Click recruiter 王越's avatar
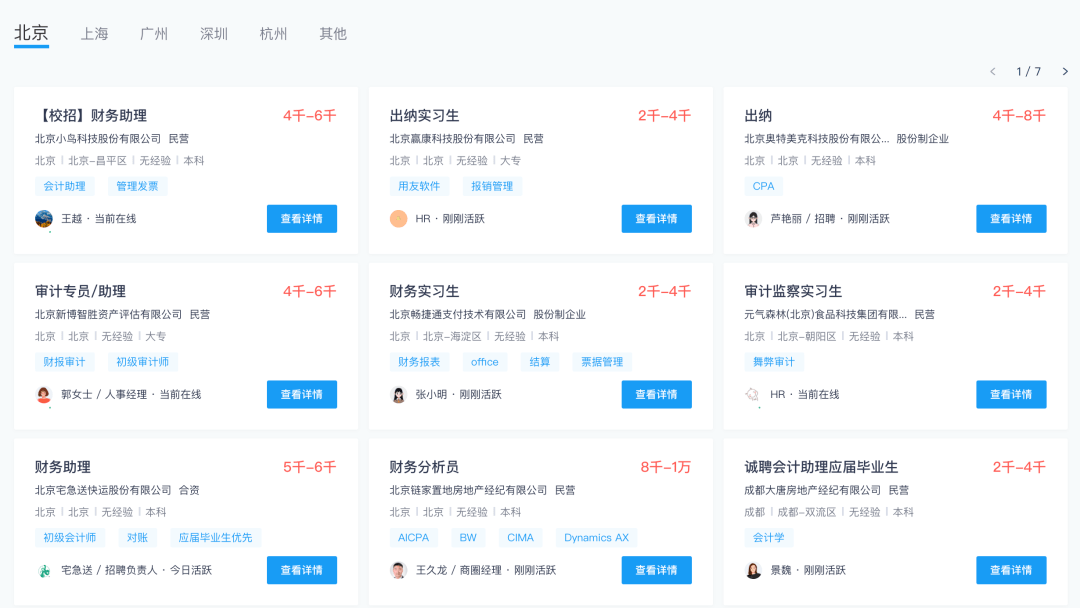Image resolution: width=1080 pixels, height=608 pixels. tap(44, 218)
